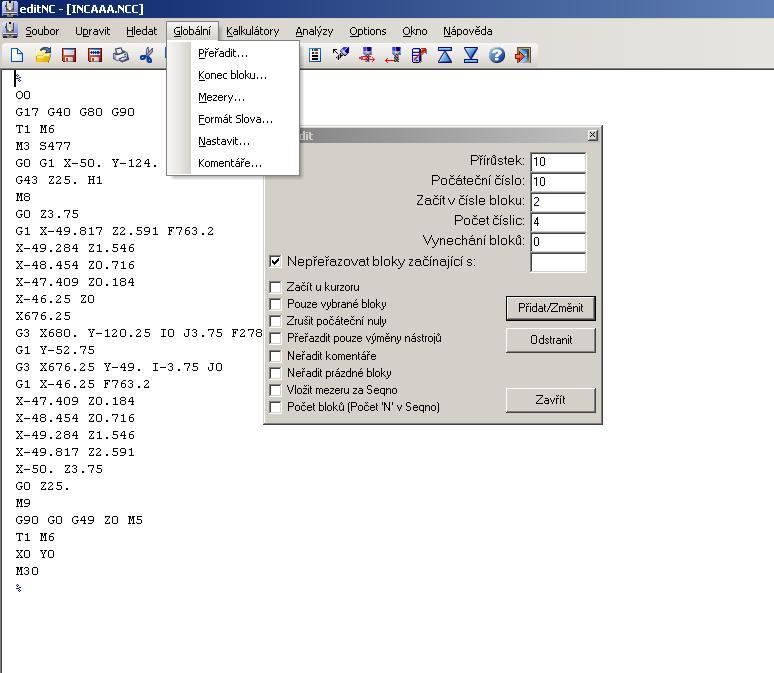Click the first red Save diskette icon
This screenshot has width=774, height=673.
pyautogui.click(x=69, y=56)
